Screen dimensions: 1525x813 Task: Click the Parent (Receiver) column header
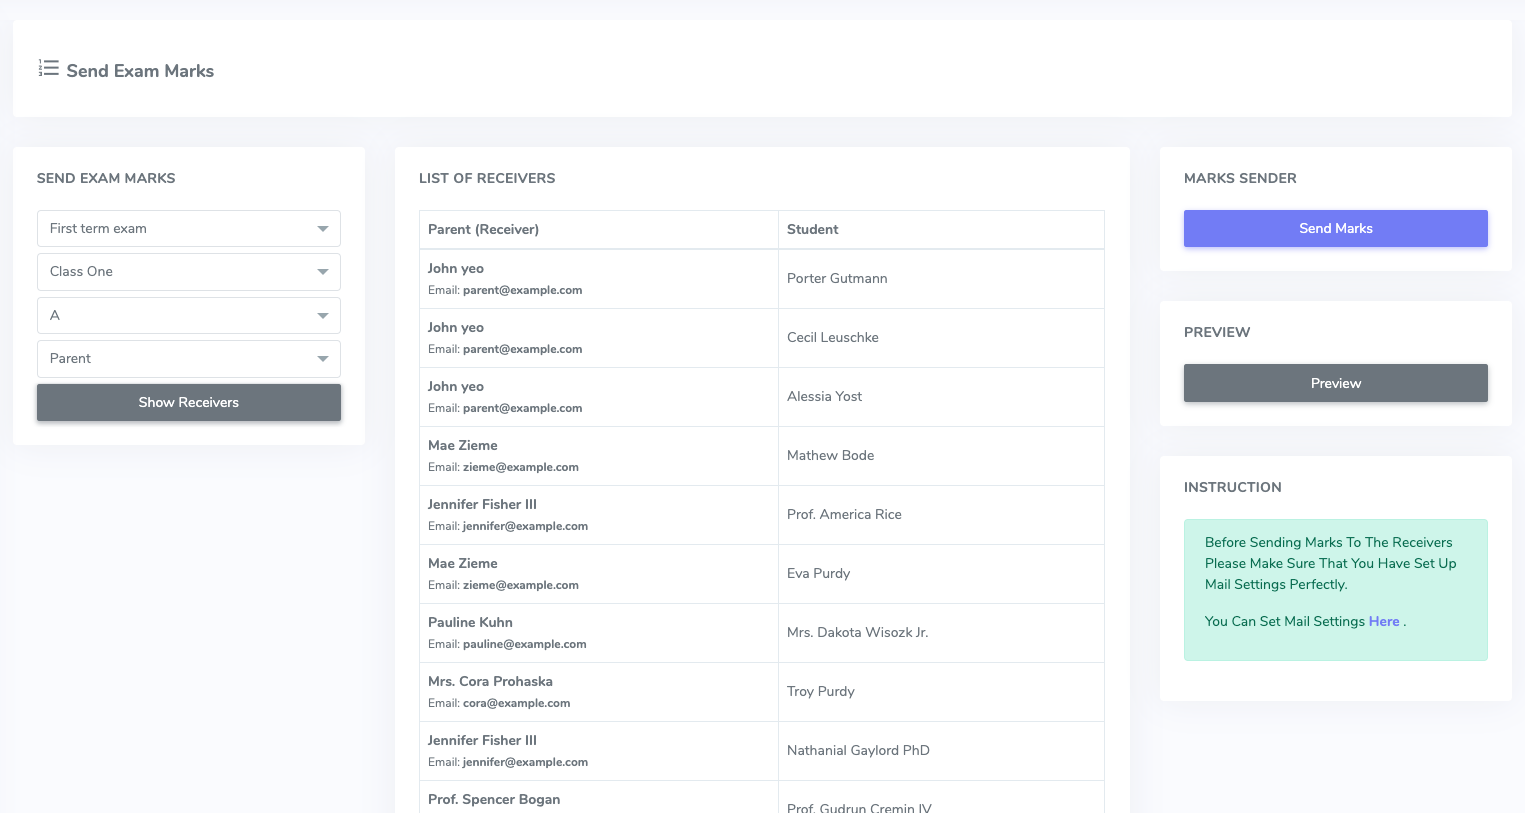[483, 230]
